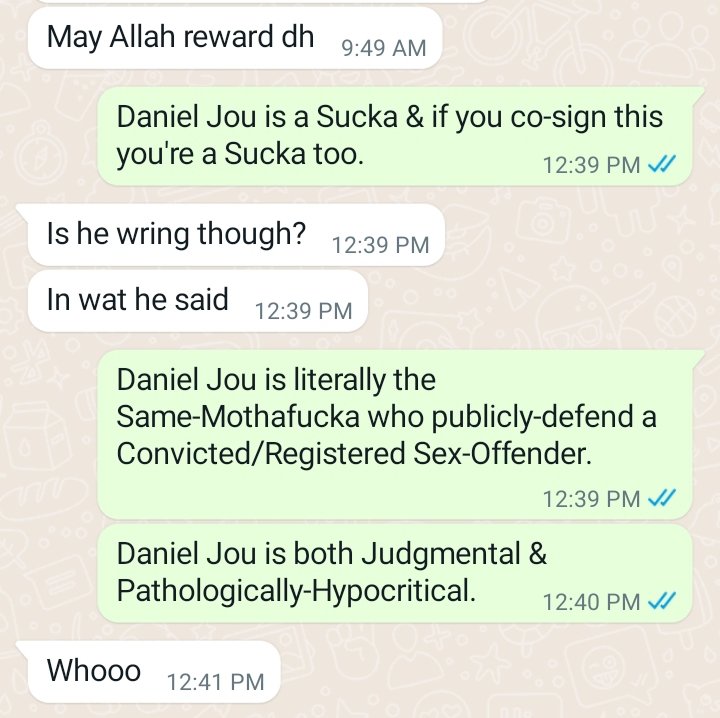Viewport: 720px width, 718px height.
Task: Select the 'Judgmental & Pathologically-Hypocritical' message
Action: click(395, 573)
